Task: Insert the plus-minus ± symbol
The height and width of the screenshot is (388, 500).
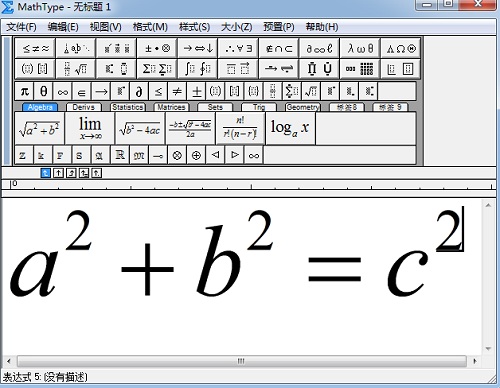Action: [196, 91]
